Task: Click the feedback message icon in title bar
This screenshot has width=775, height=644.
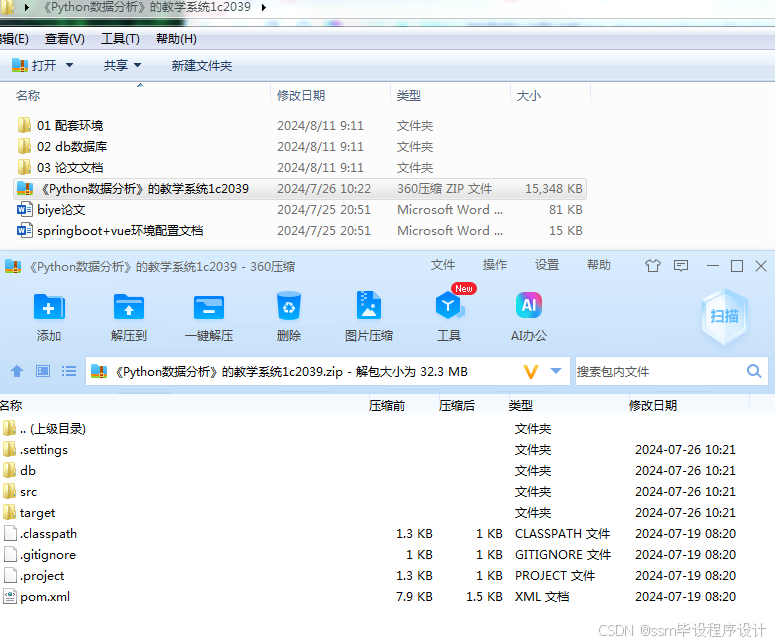Action: pos(681,266)
